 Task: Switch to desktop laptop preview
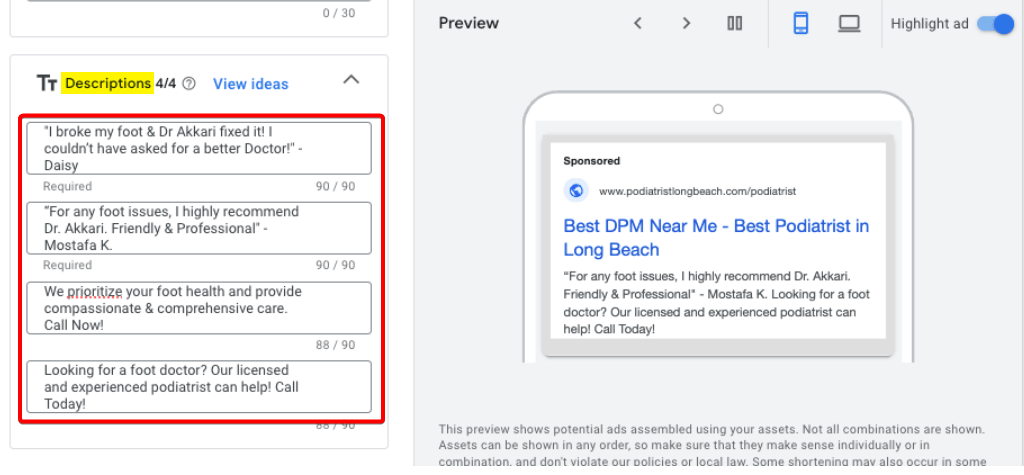tap(849, 24)
